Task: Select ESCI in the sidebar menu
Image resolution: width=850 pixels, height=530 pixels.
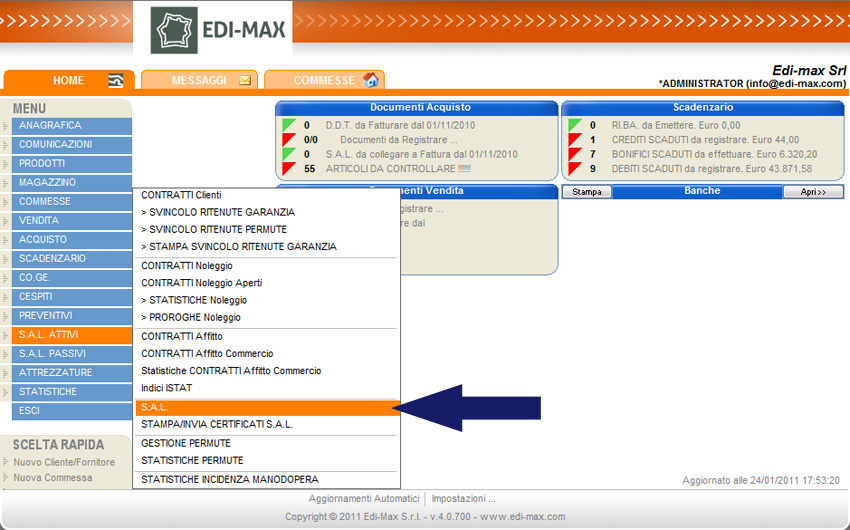Action: tap(72, 411)
